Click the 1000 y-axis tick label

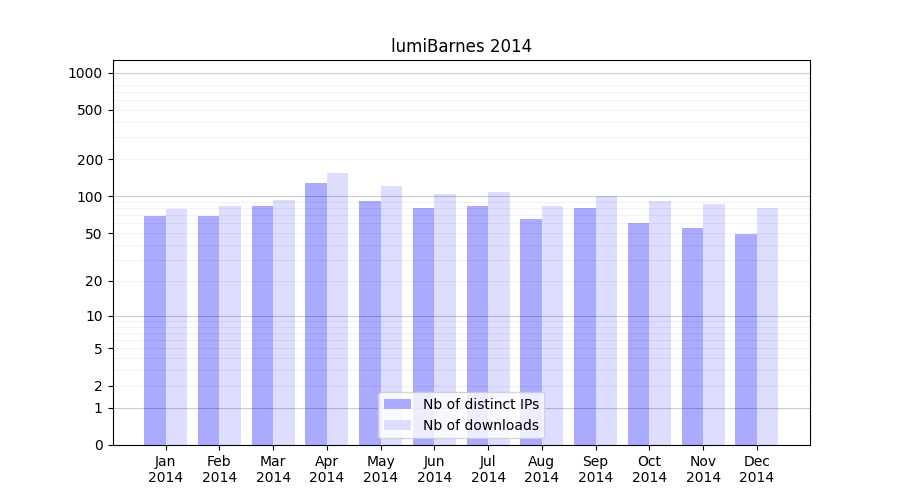[x=85, y=73]
